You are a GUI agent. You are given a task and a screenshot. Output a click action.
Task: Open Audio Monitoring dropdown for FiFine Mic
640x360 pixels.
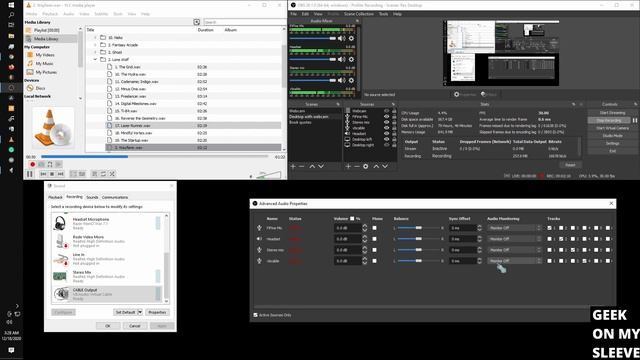tap(514, 228)
